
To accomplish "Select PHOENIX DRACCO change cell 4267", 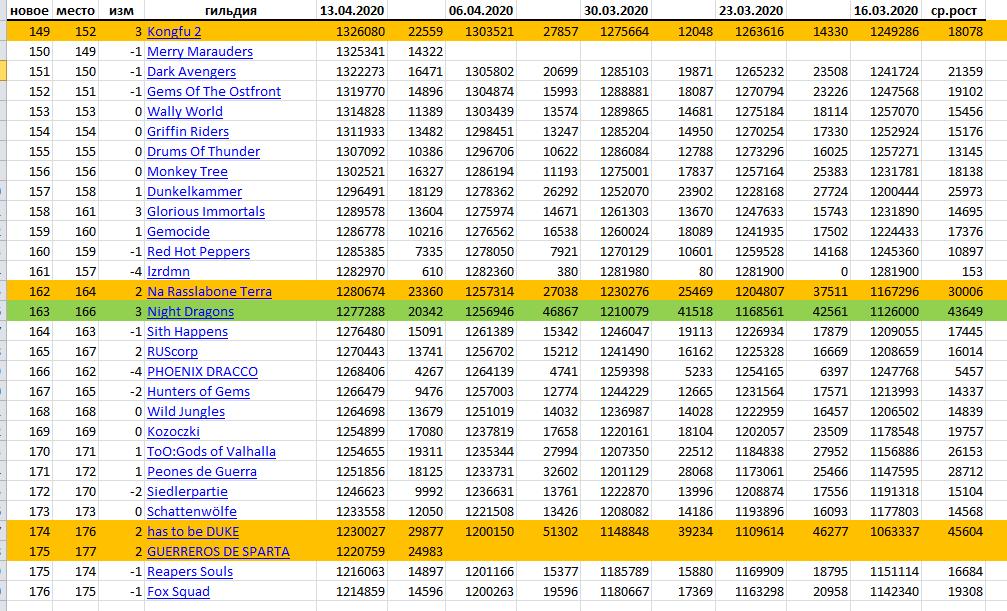I will point(417,371).
